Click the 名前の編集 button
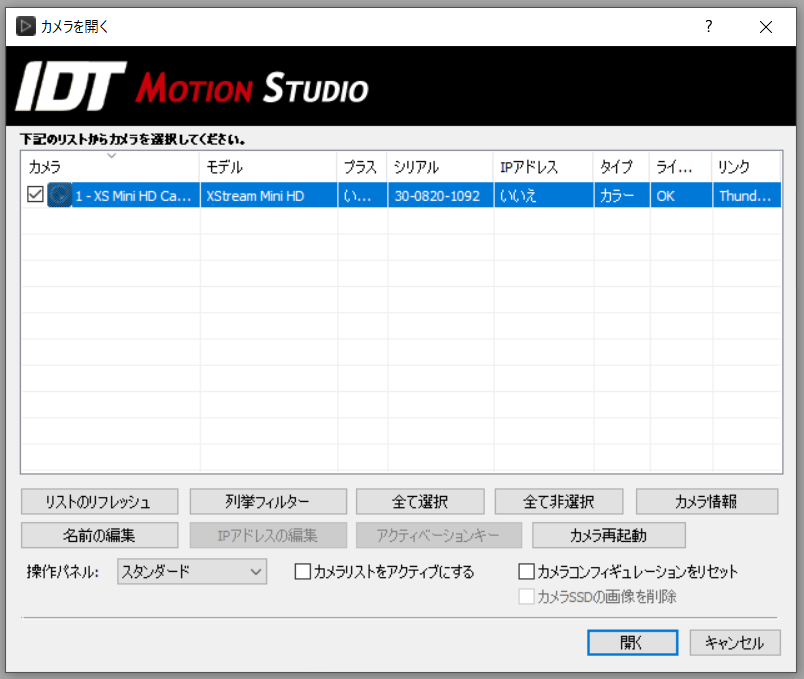The image size is (804, 679). [x=99, y=535]
